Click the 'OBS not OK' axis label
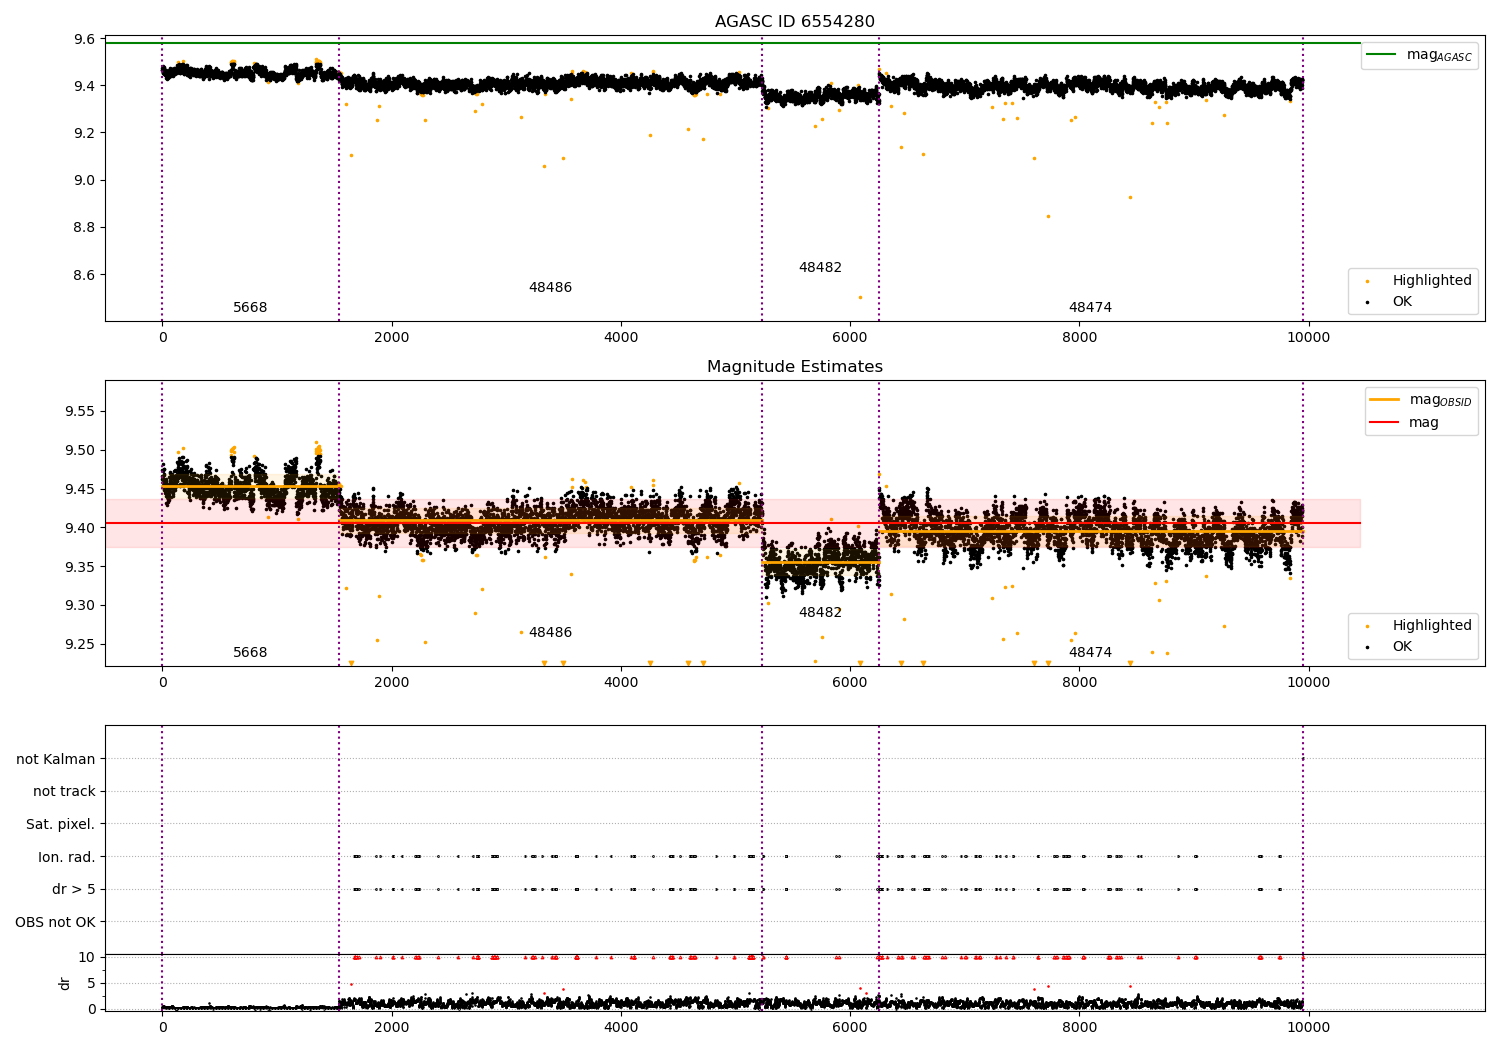Image resolution: width=1500 pixels, height=1050 pixels. click(x=55, y=922)
